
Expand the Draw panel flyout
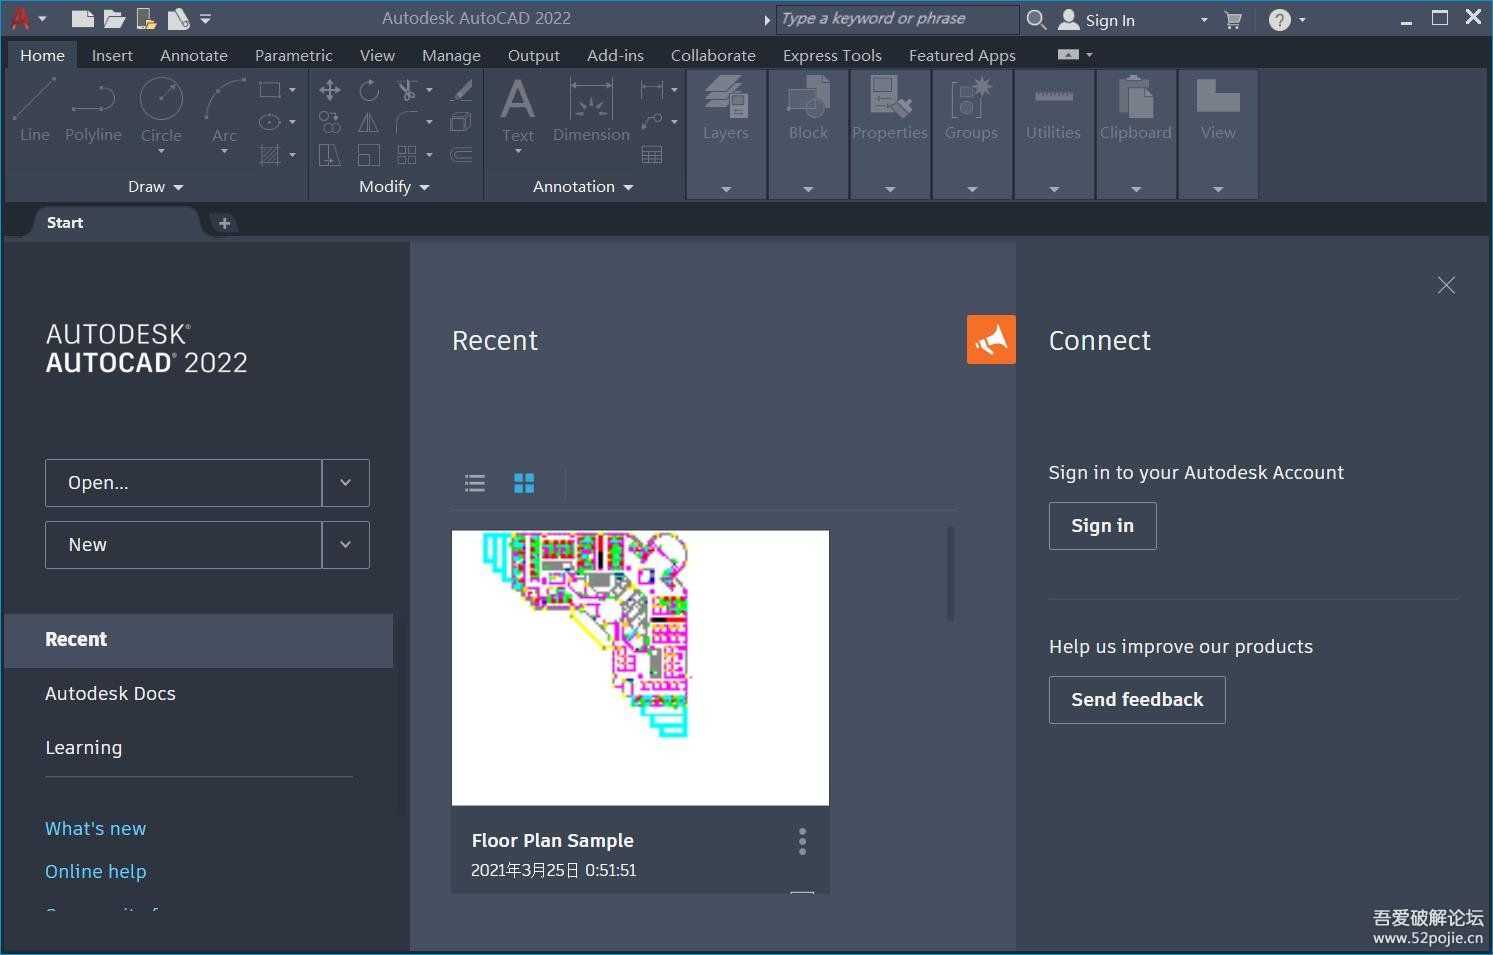pos(155,187)
